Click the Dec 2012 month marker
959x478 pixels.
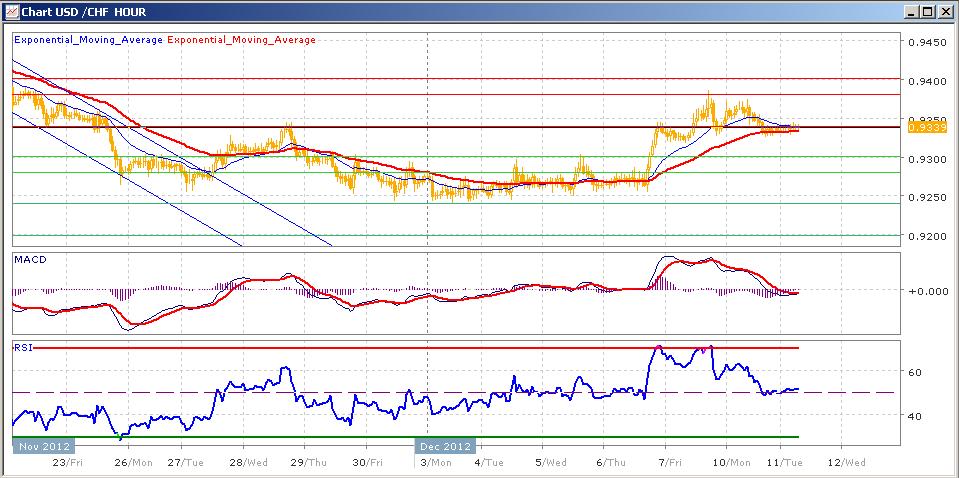(446, 446)
